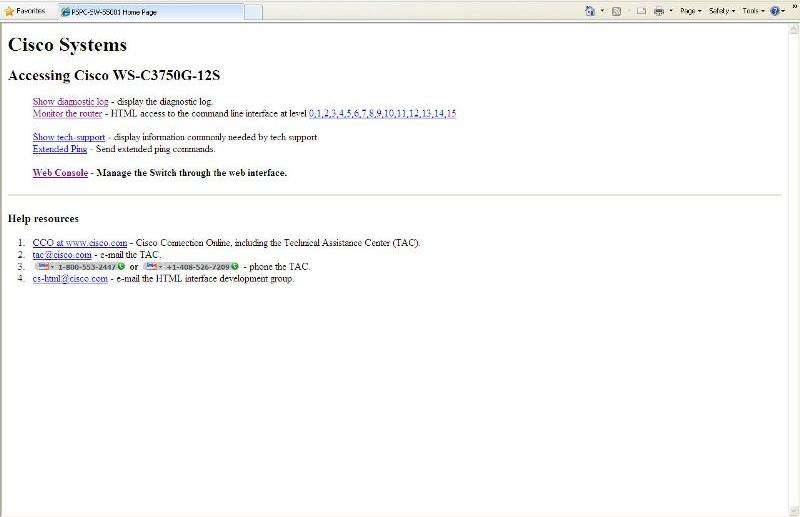Click the vertical scrollbar up arrow
Viewport: 800px width, 517px height.
pos(794,29)
